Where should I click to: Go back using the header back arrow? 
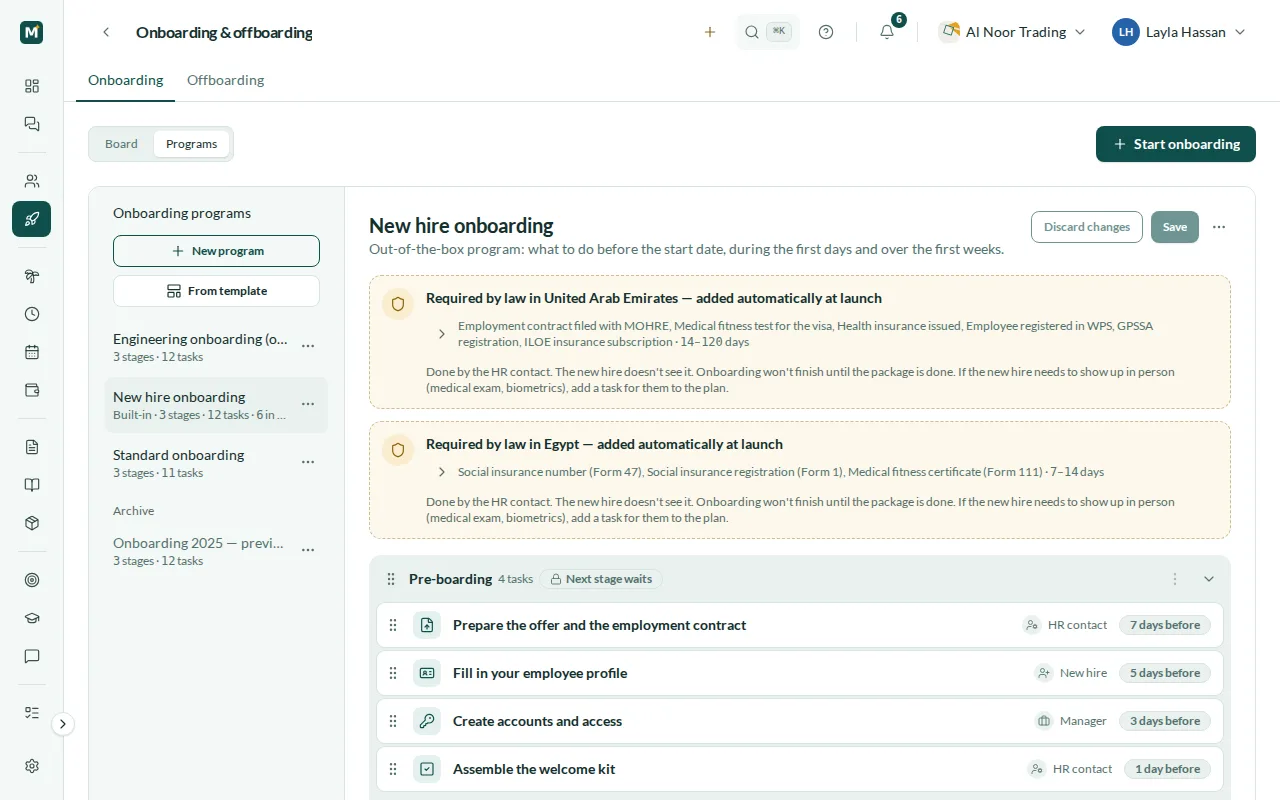(x=106, y=32)
